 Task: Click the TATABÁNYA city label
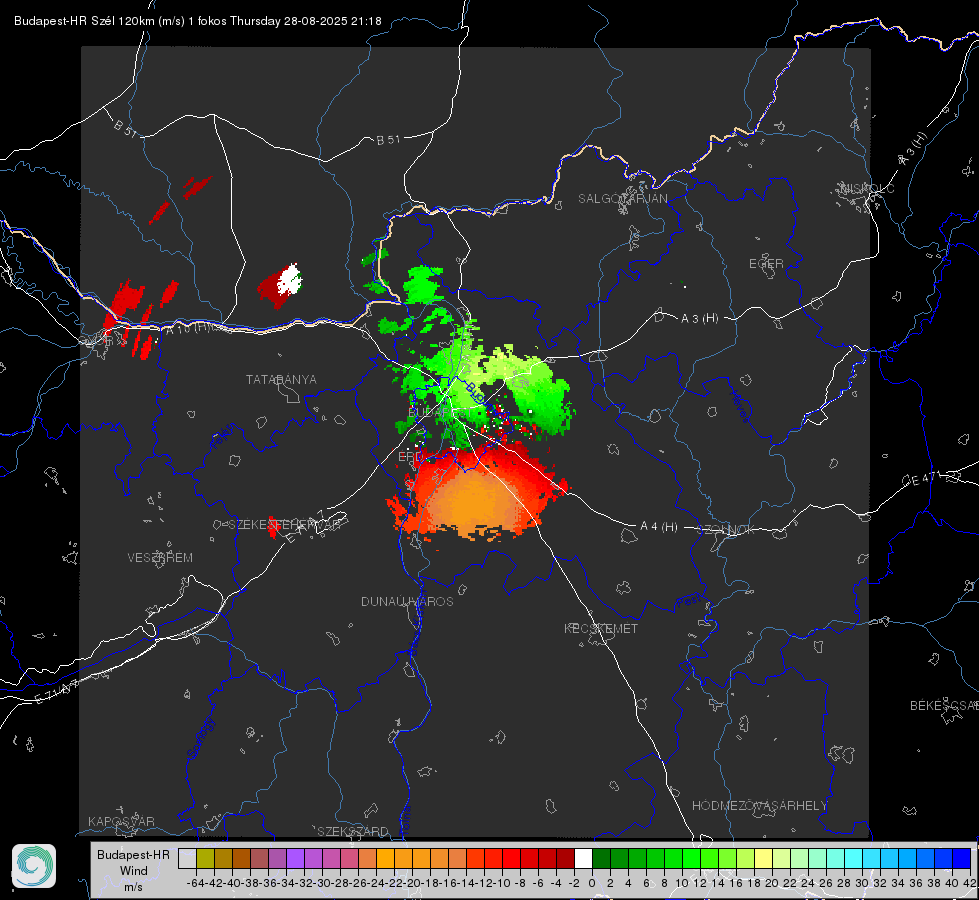pos(281,380)
